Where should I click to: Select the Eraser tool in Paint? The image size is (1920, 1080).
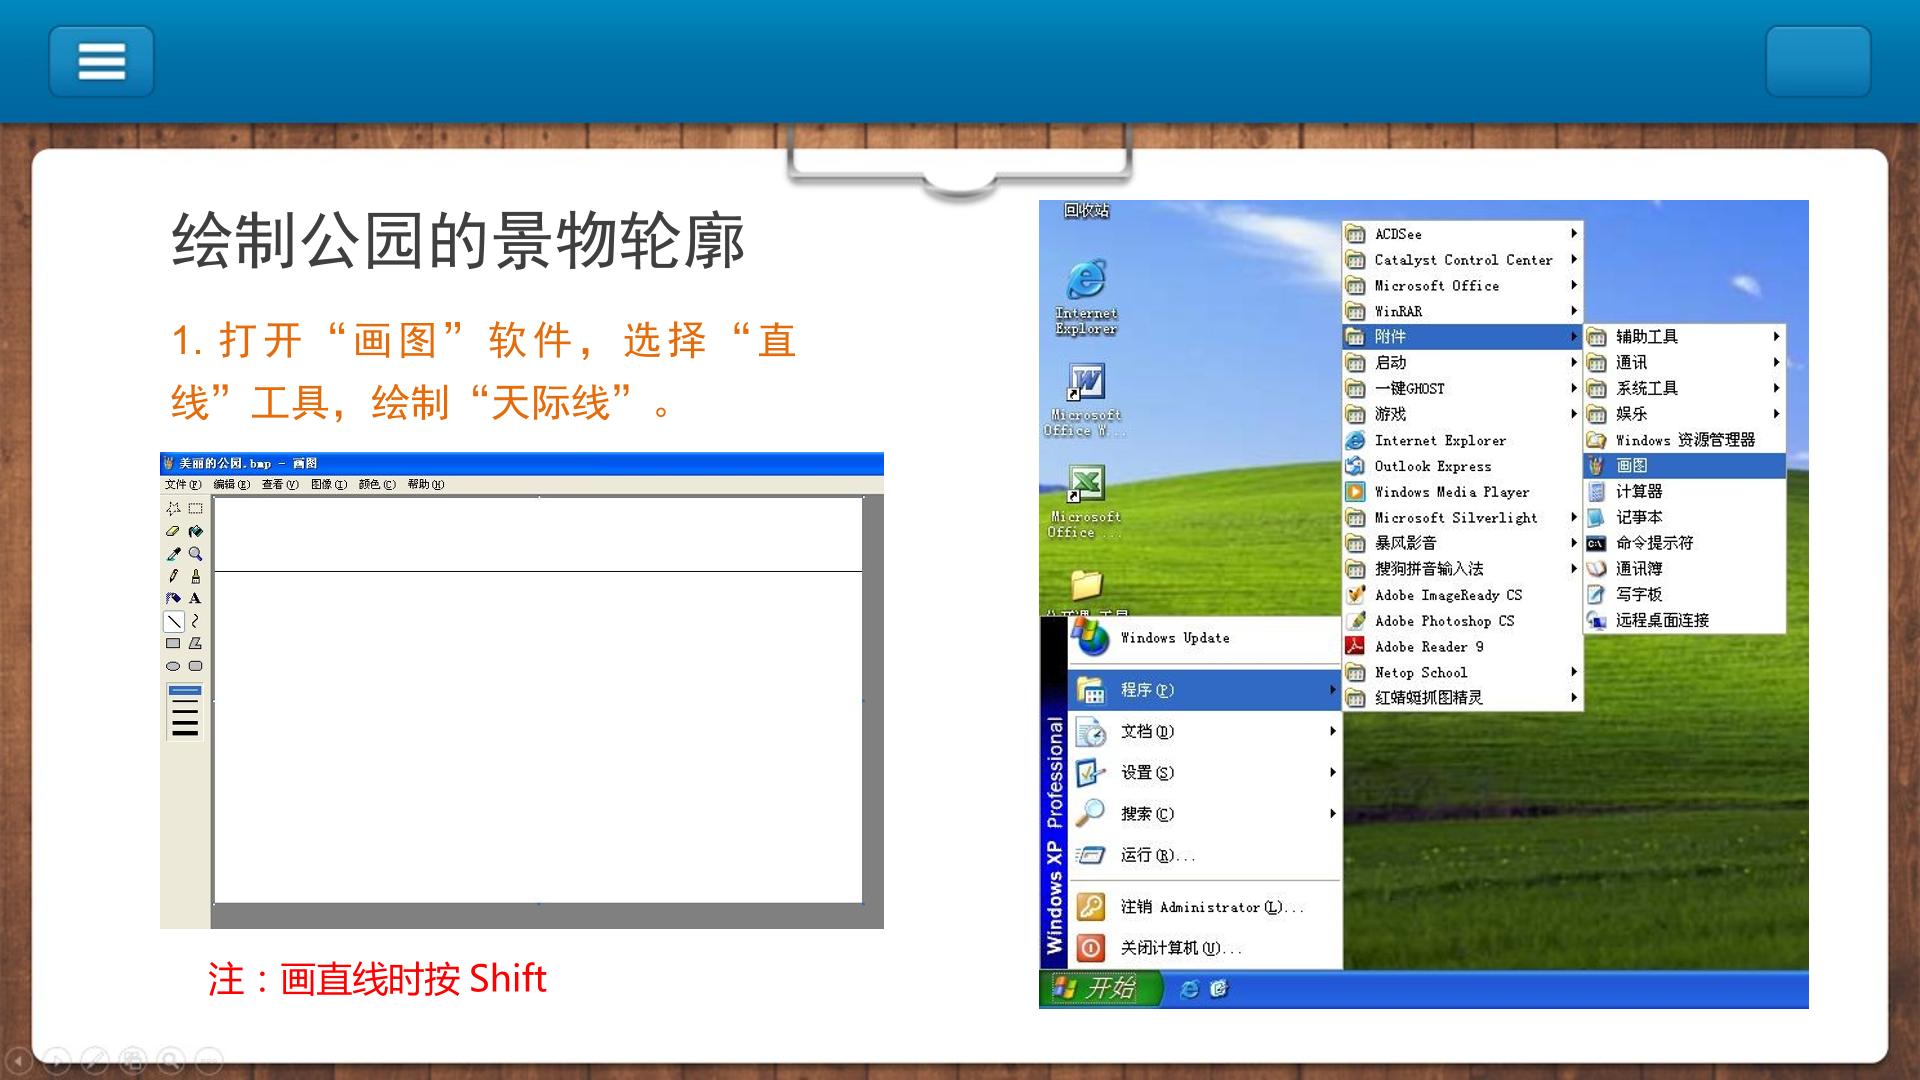(173, 531)
